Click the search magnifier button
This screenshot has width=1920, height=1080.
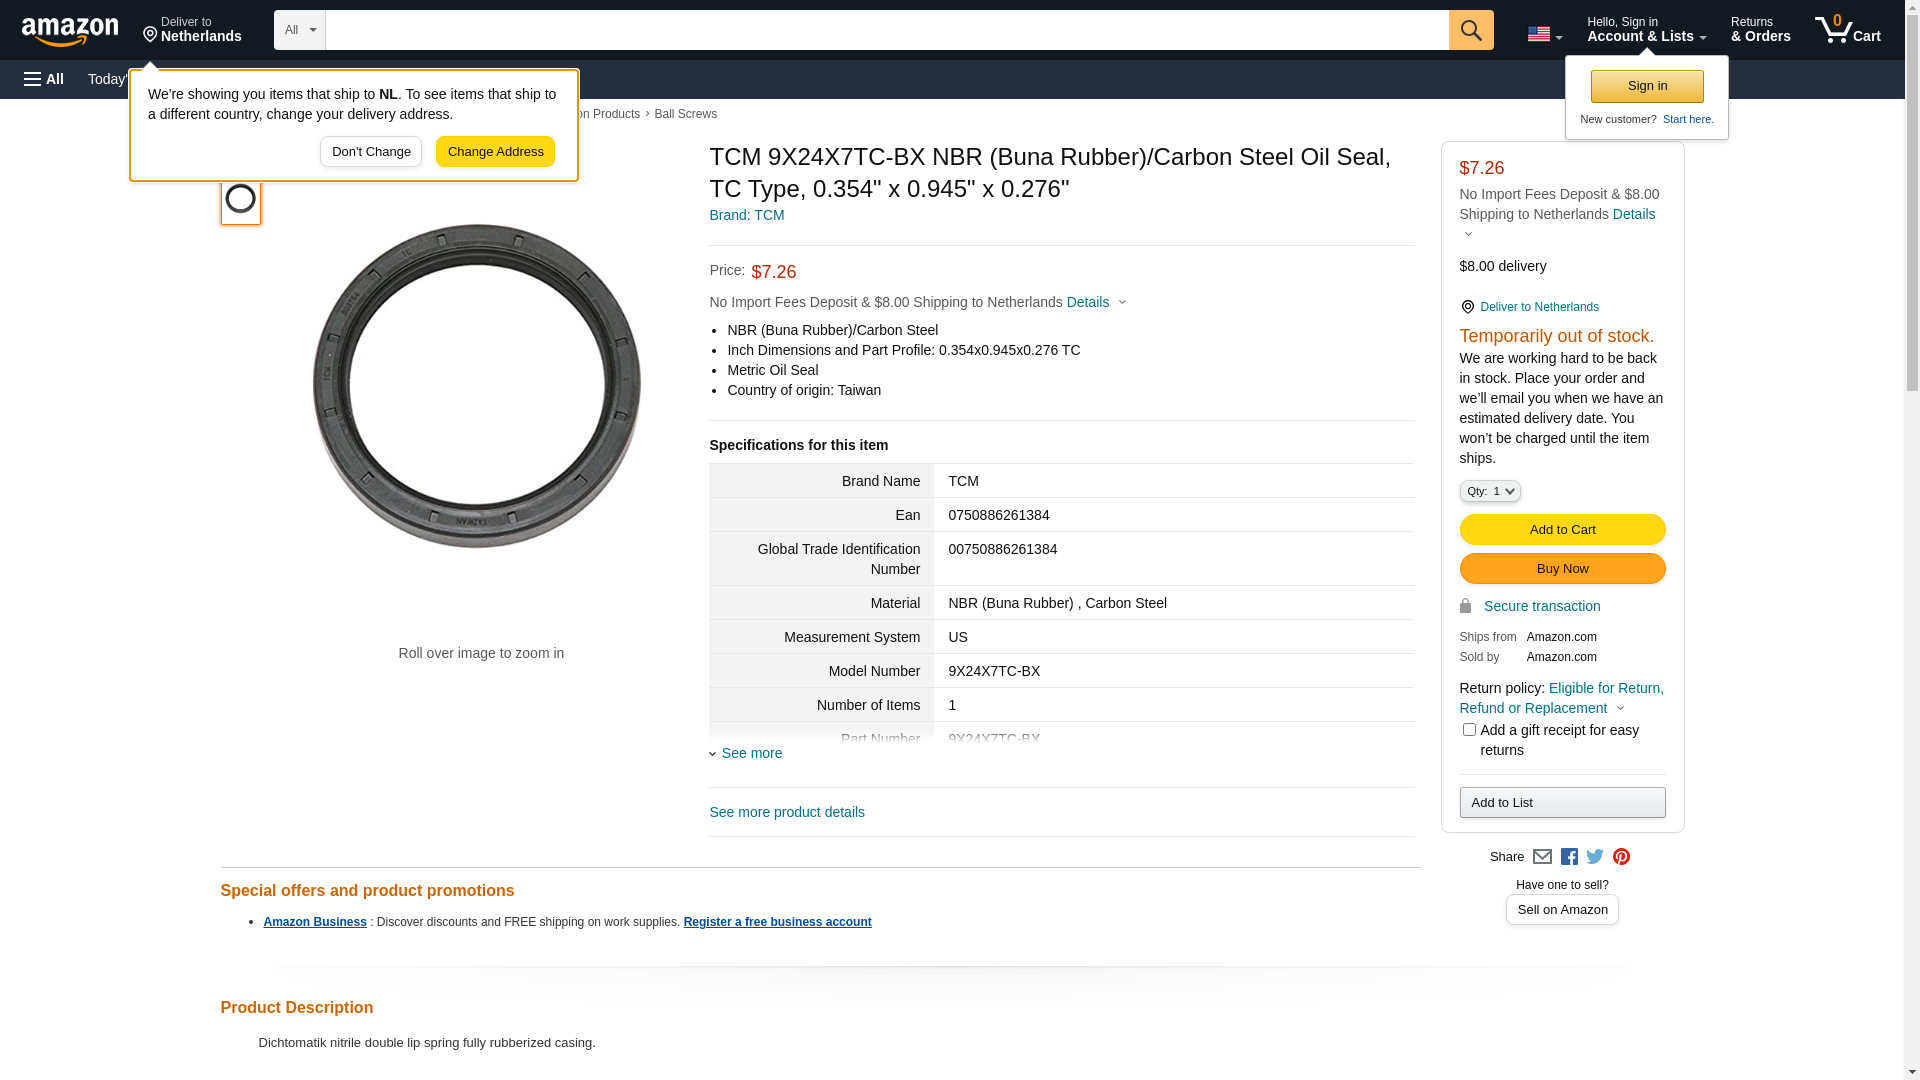pos(1471,30)
